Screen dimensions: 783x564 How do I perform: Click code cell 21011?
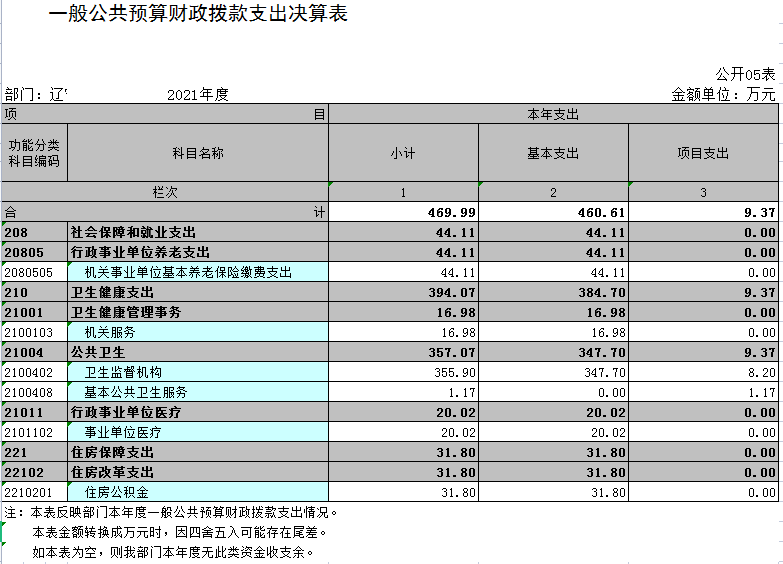(34, 412)
